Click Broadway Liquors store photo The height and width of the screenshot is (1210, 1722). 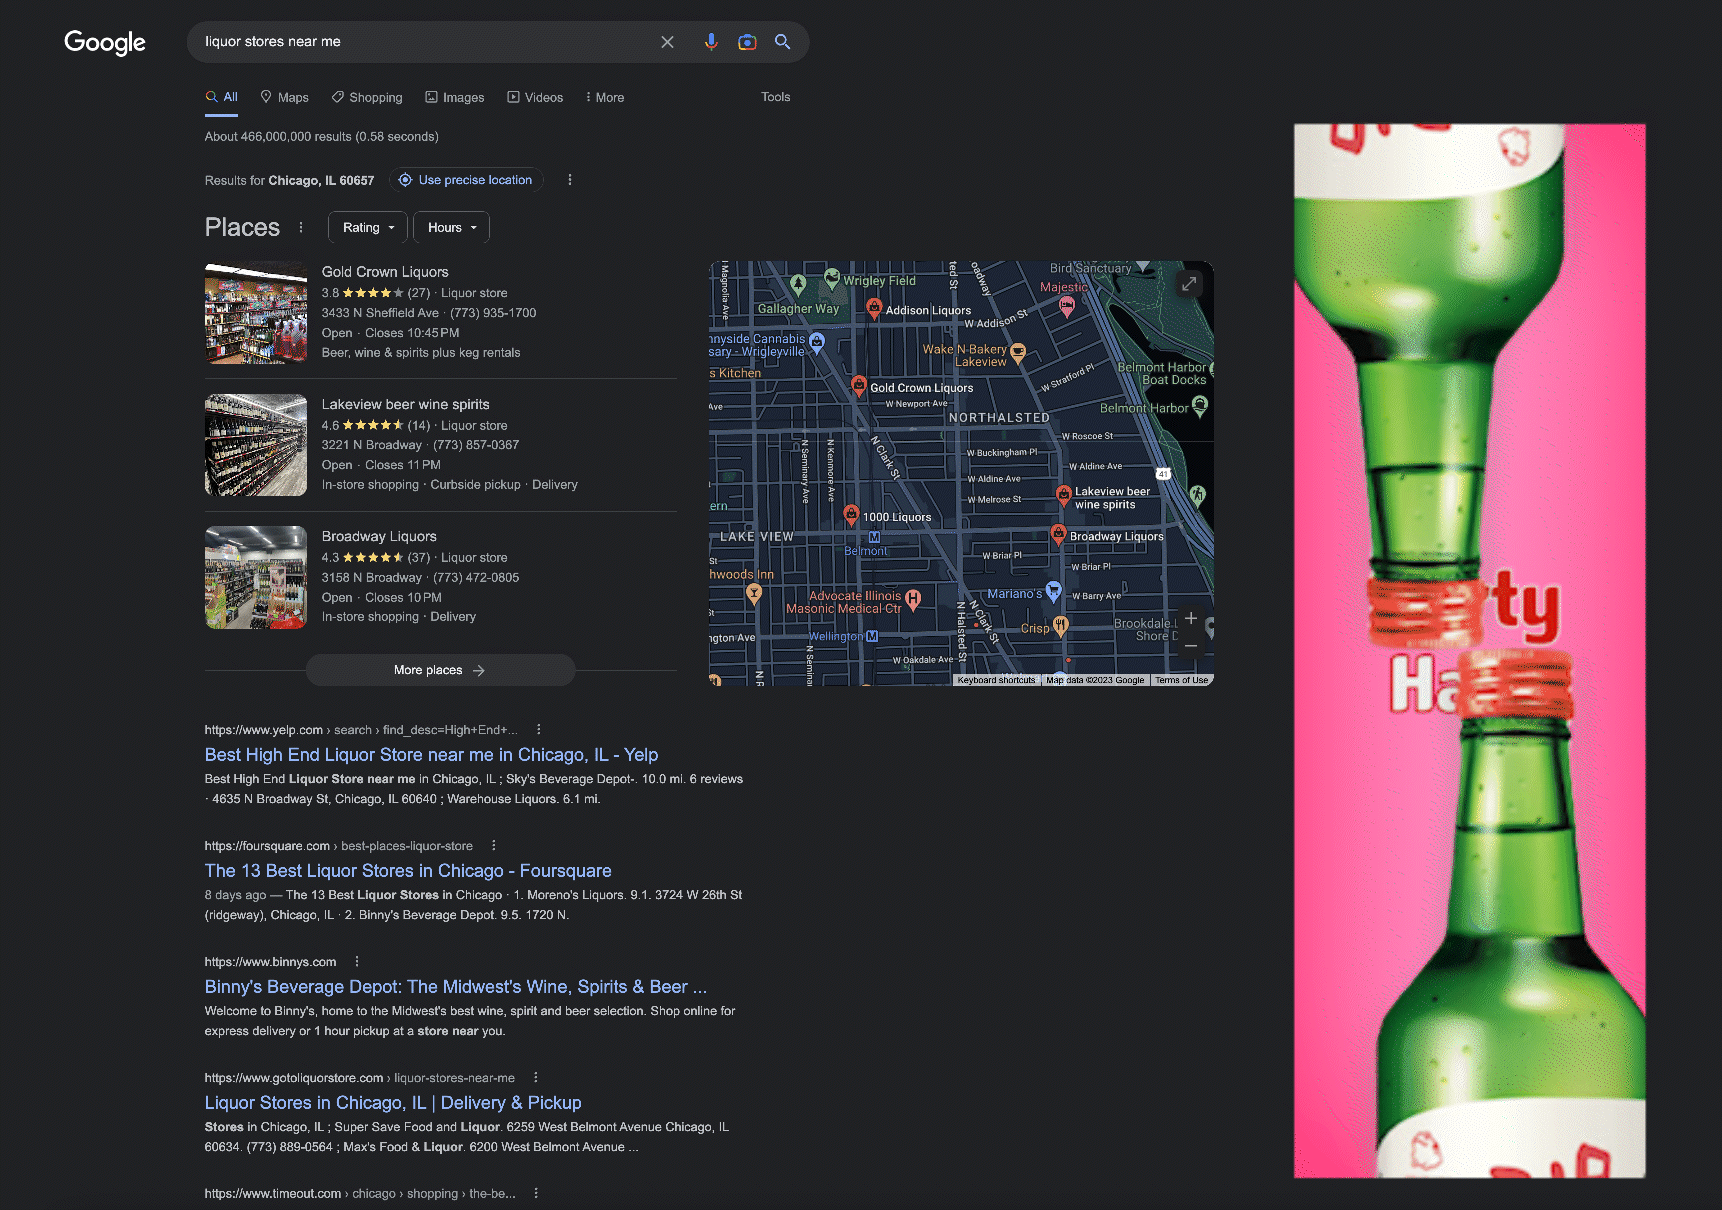[256, 577]
